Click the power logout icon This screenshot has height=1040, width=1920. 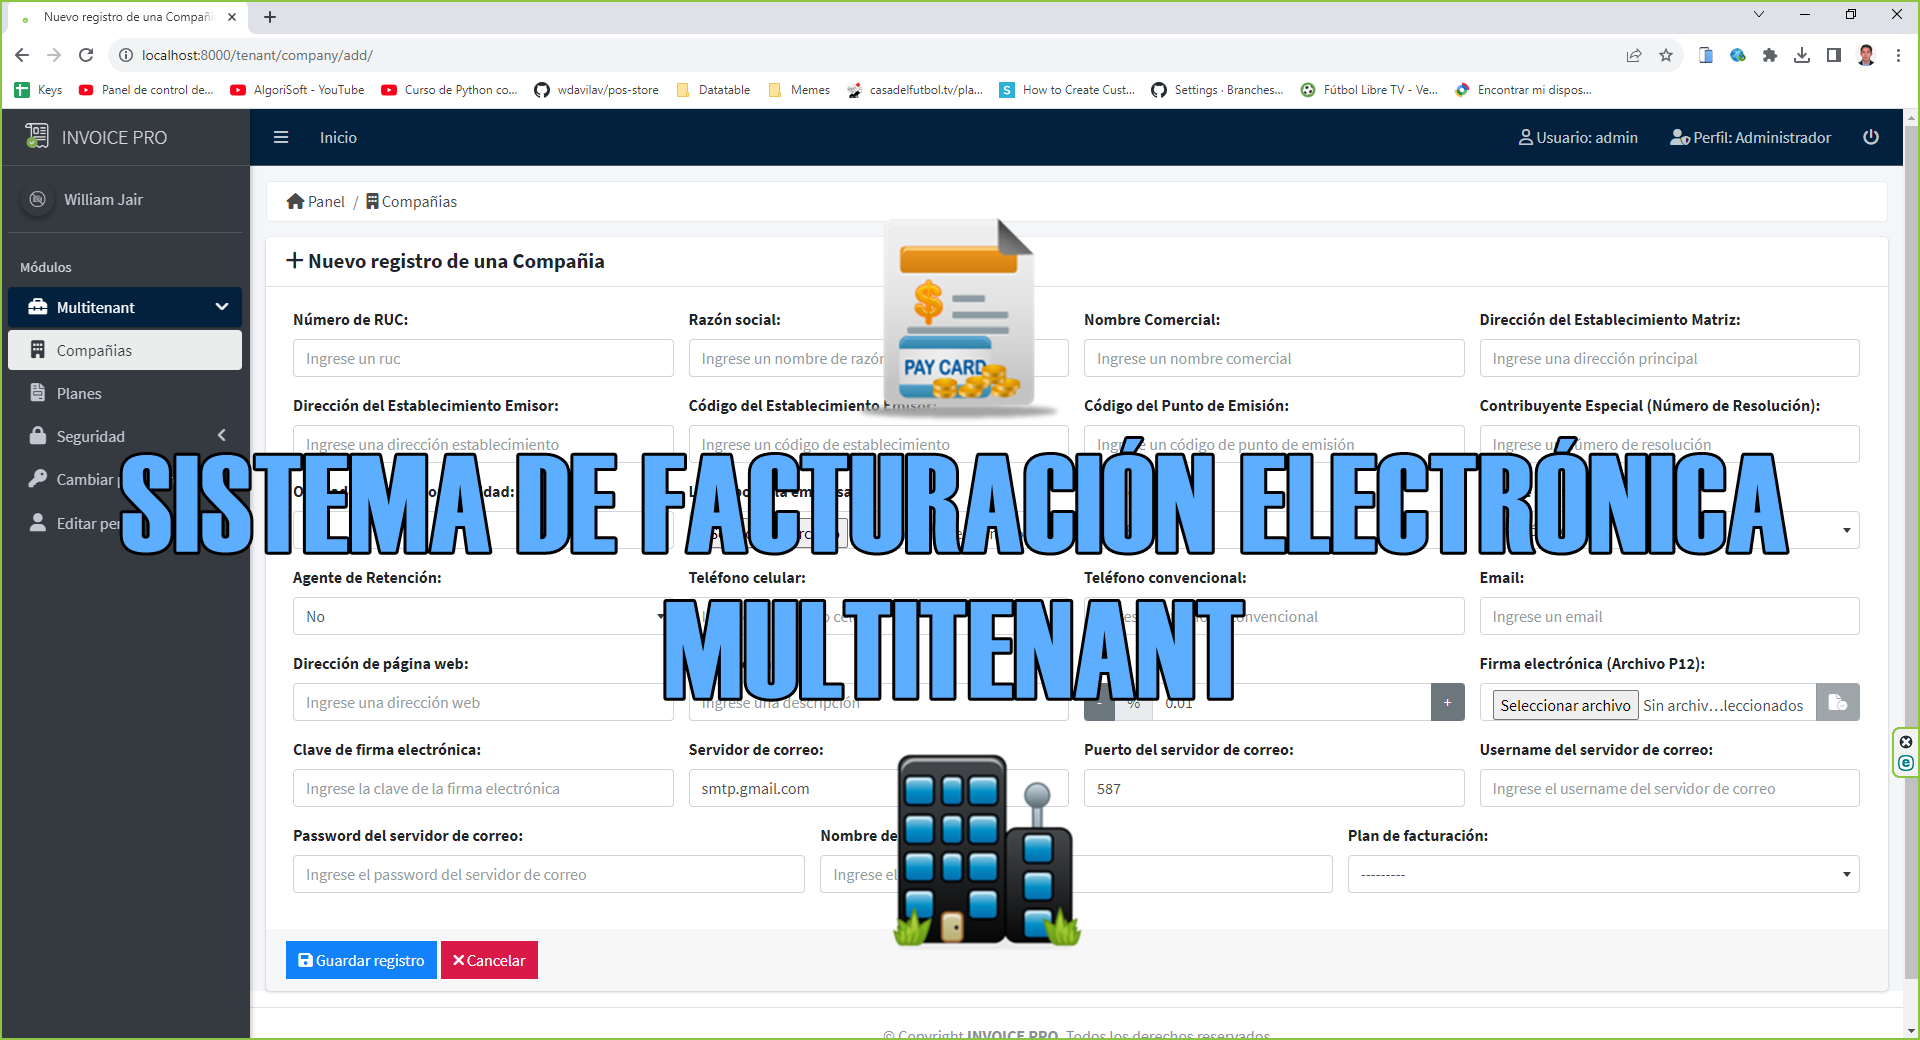click(x=1870, y=137)
